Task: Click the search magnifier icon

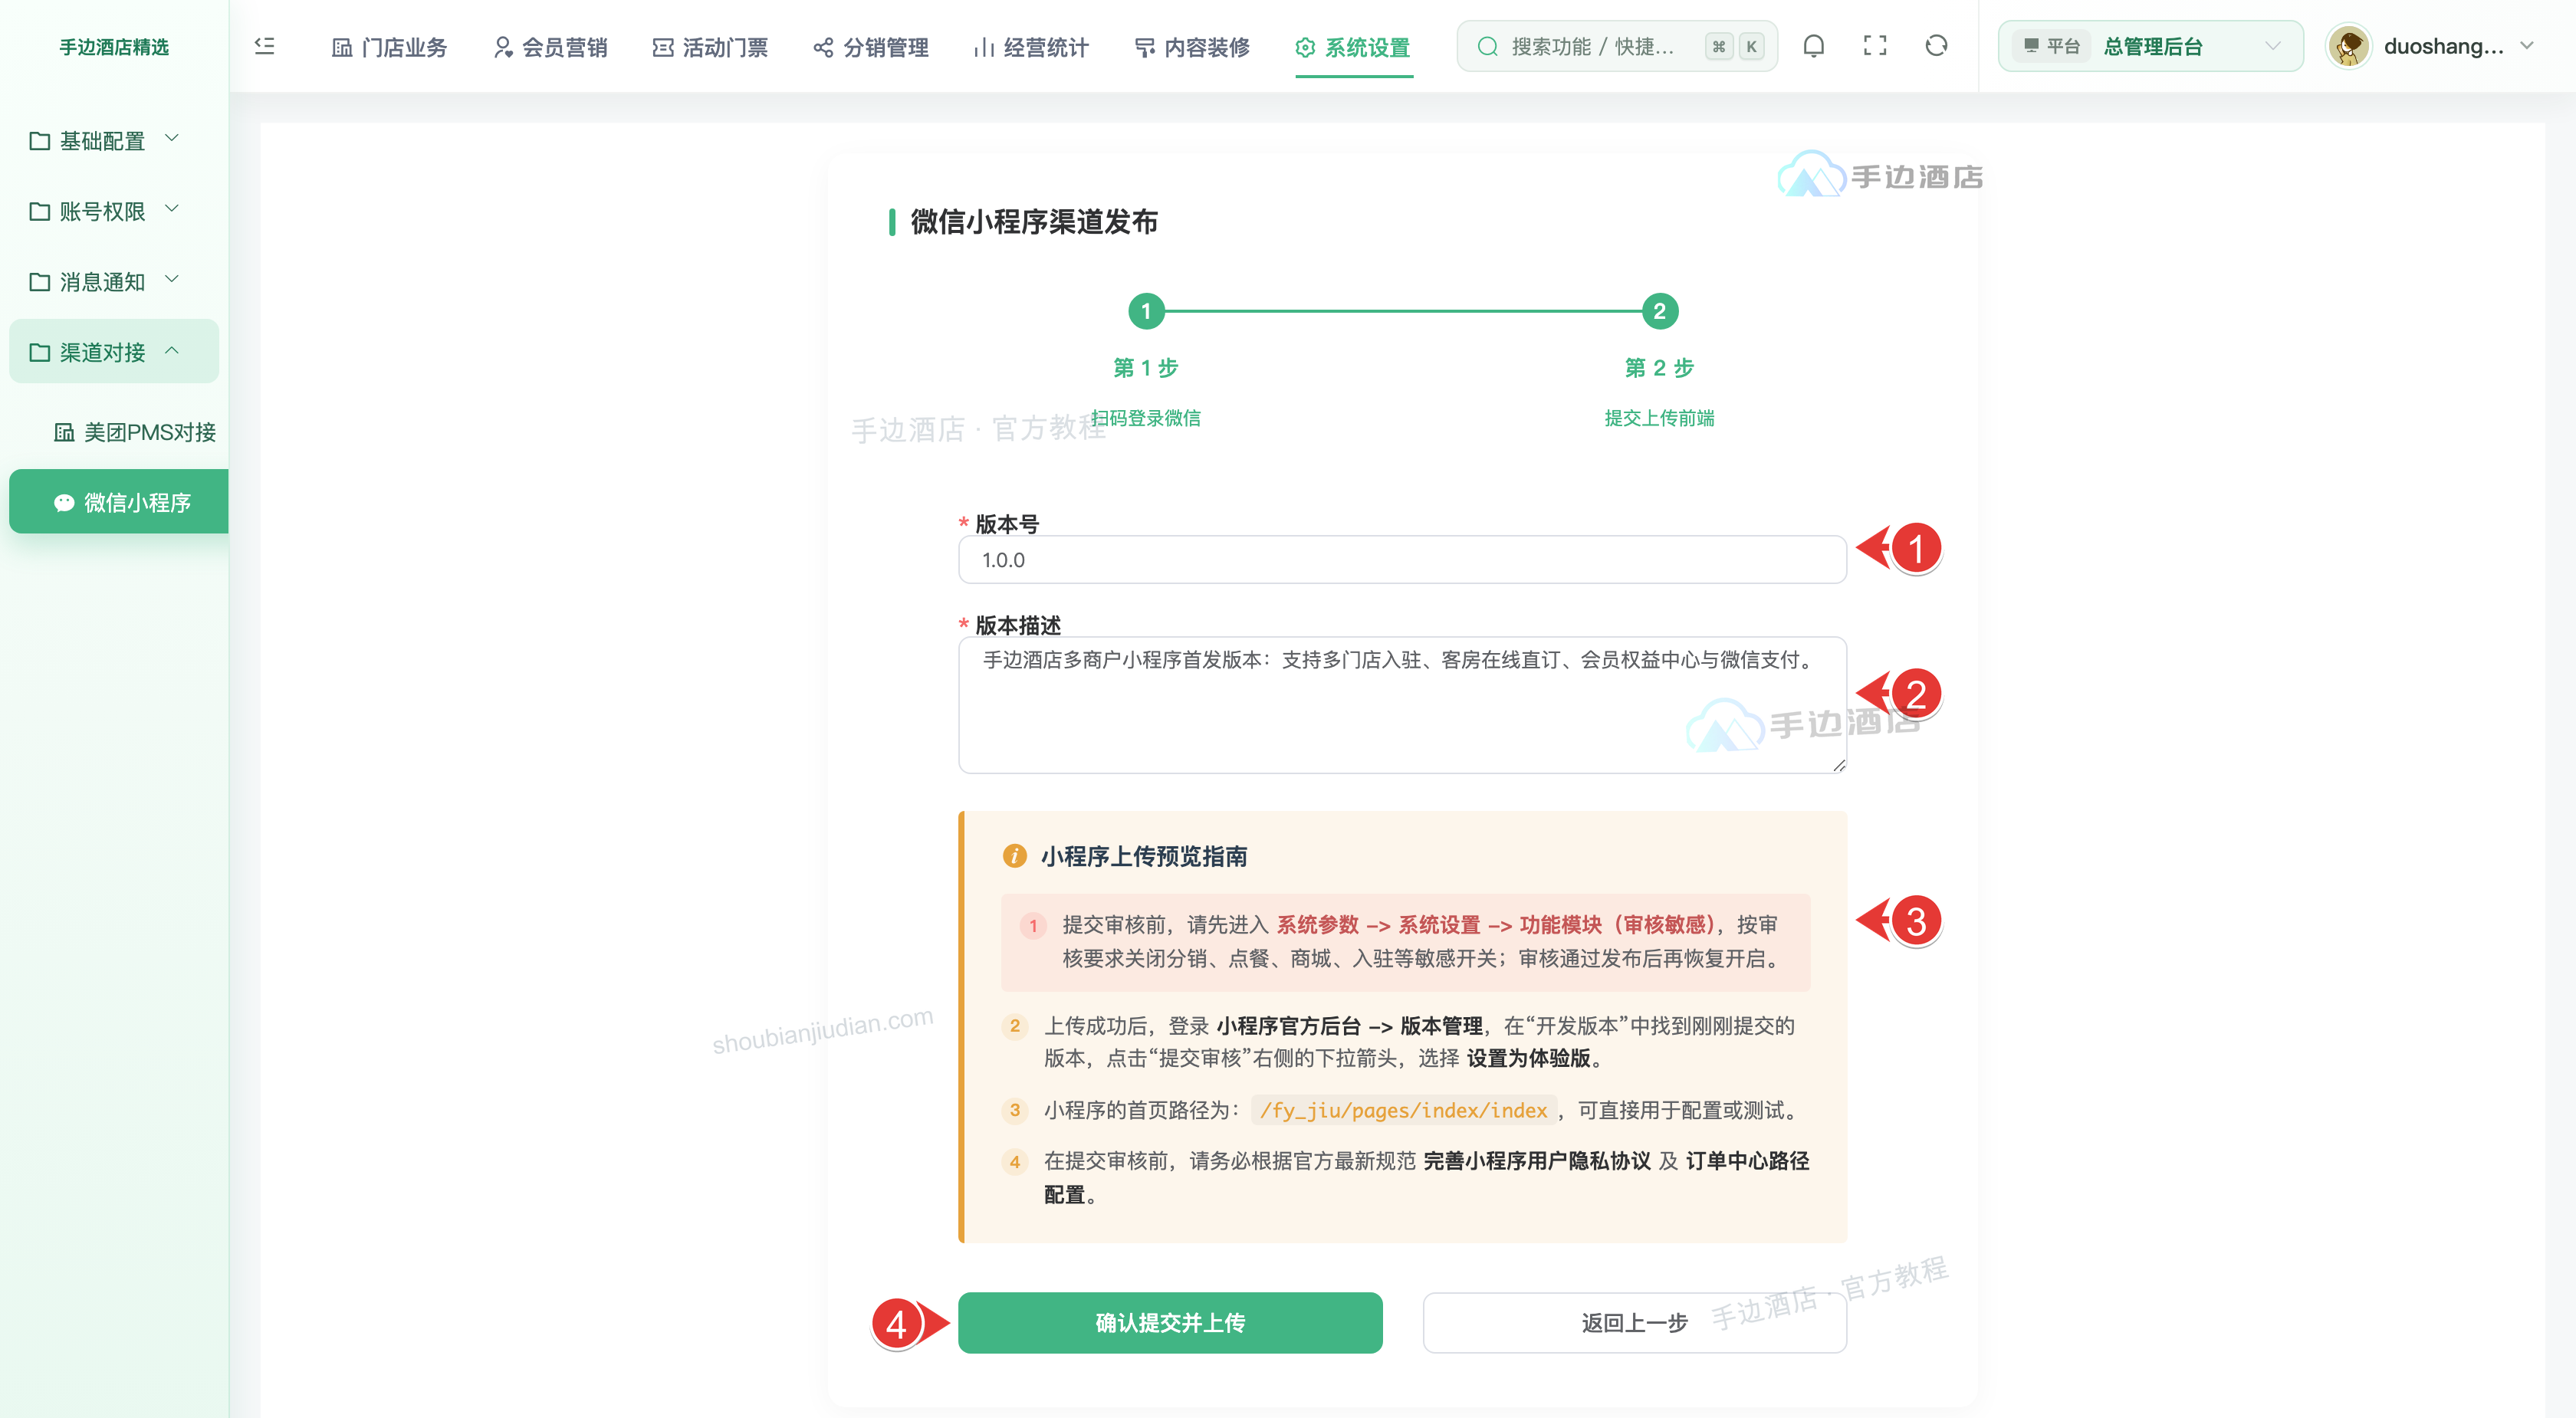Action: (x=1487, y=46)
